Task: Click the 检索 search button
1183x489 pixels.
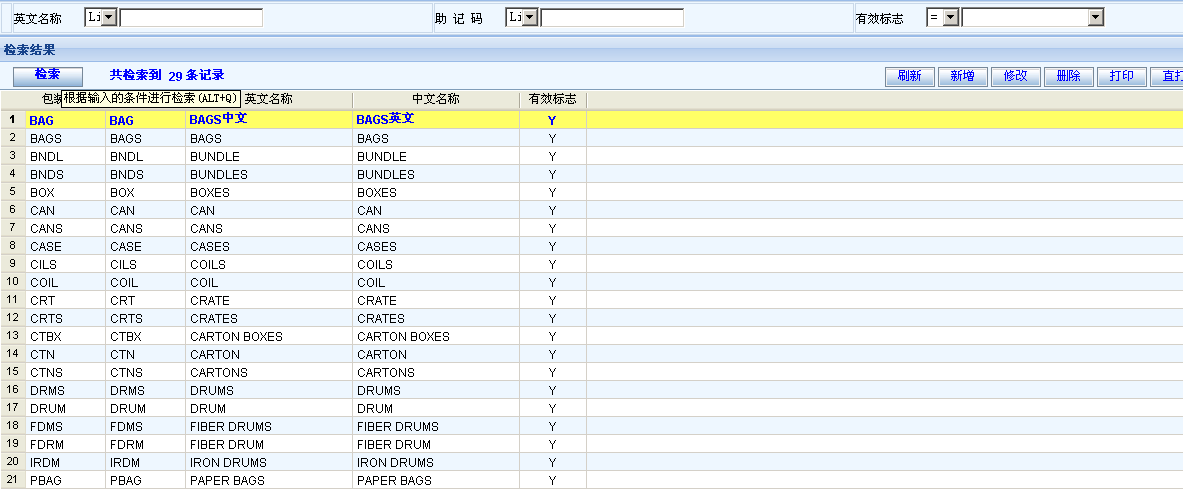Action: coord(48,75)
